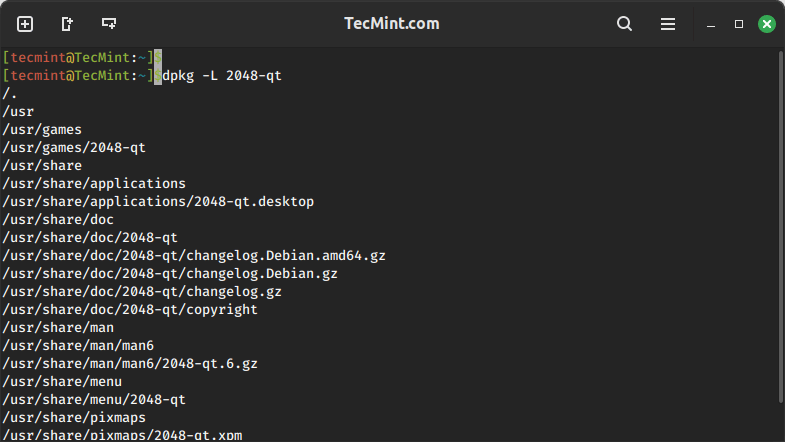Click the second title bar icon with plus
785x442 pixels.
(67, 24)
